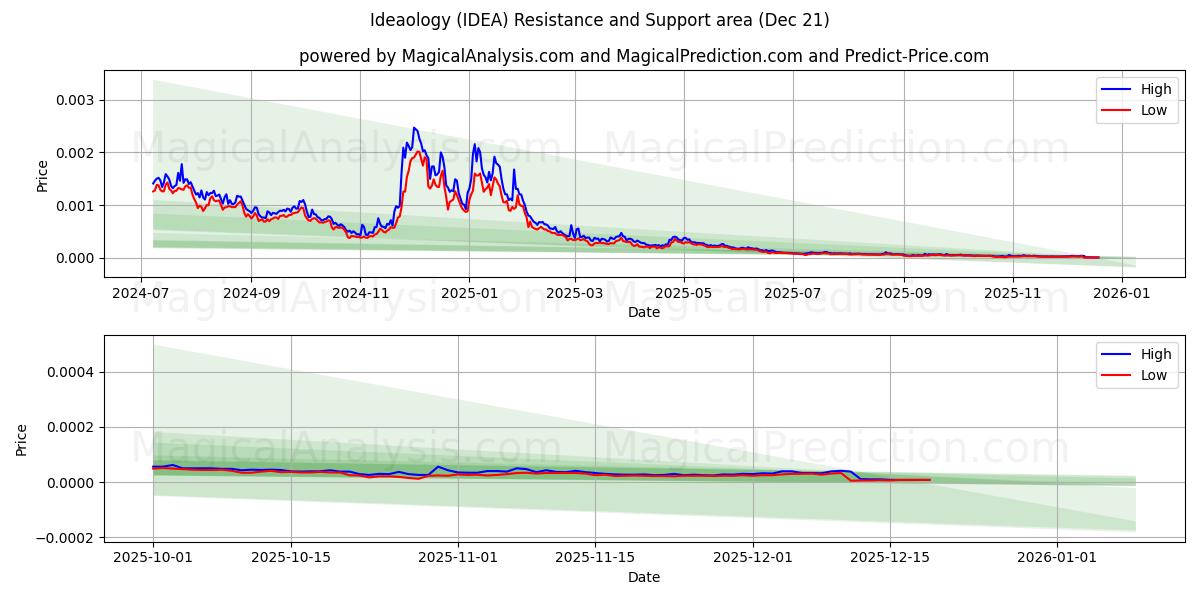Click the '2024-09' x-axis tick label

coord(250,293)
